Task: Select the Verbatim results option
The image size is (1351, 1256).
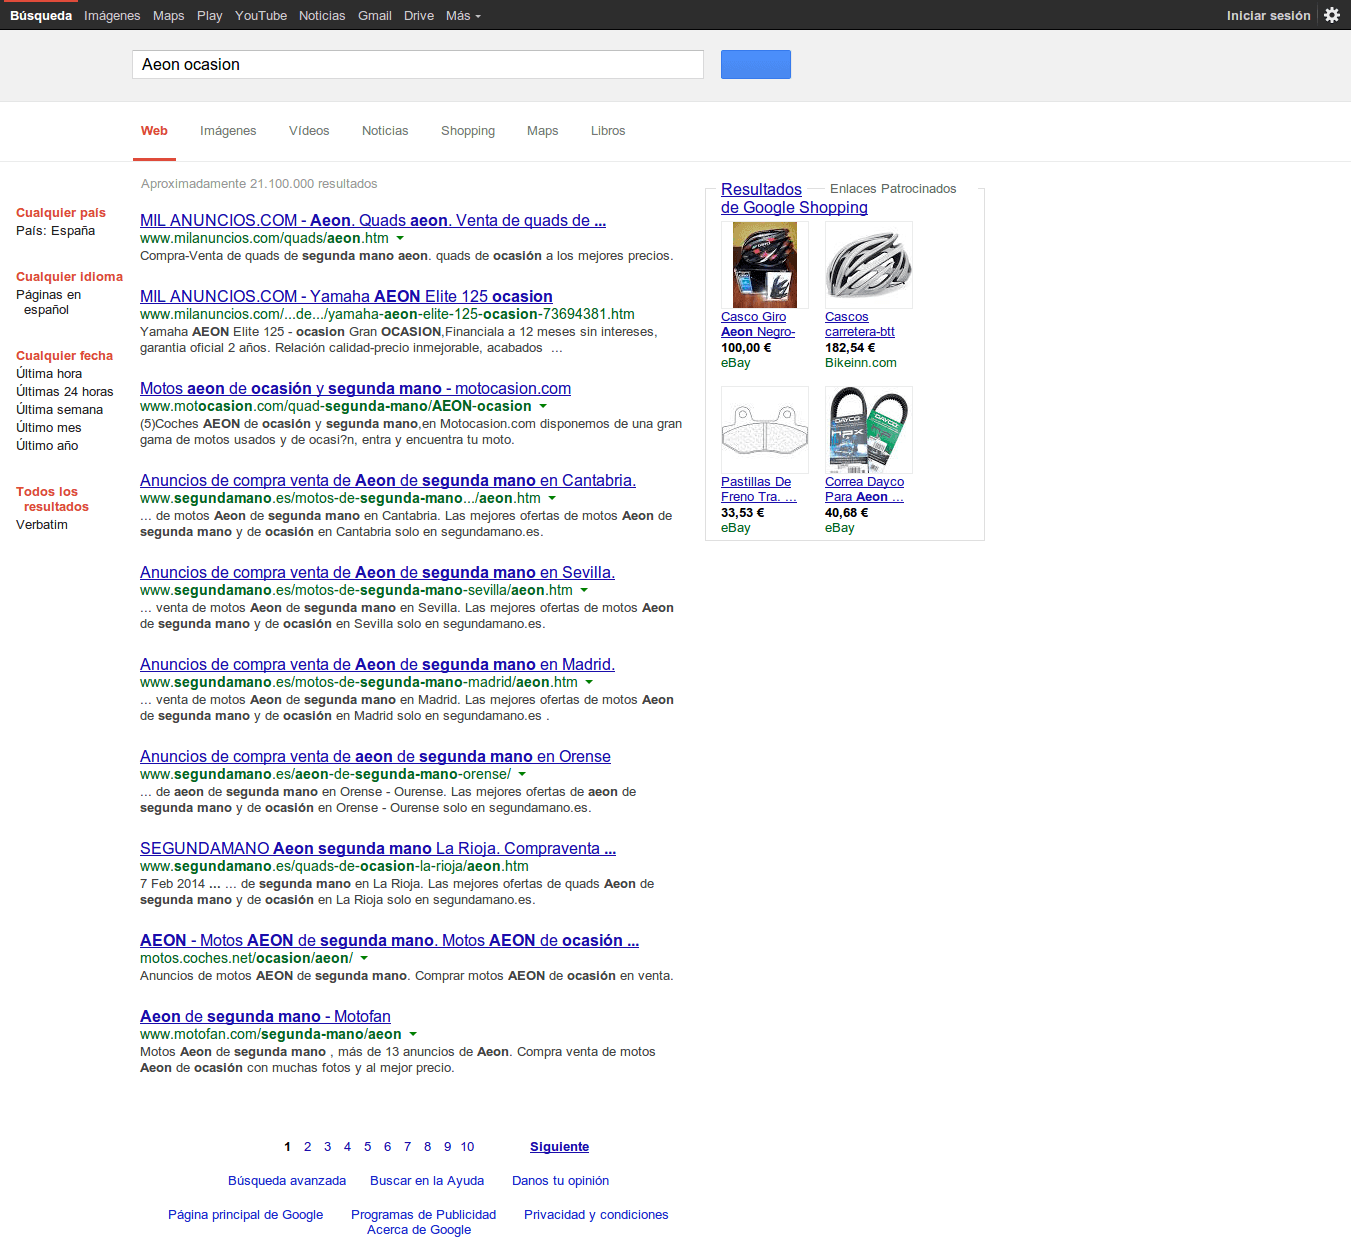Action: click(x=42, y=525)
